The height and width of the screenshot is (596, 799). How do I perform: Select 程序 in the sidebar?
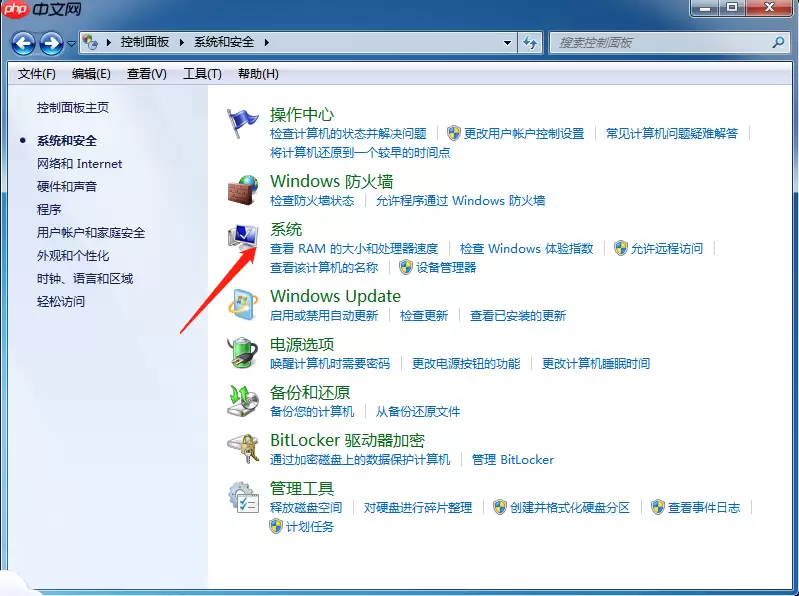point(49,209)
